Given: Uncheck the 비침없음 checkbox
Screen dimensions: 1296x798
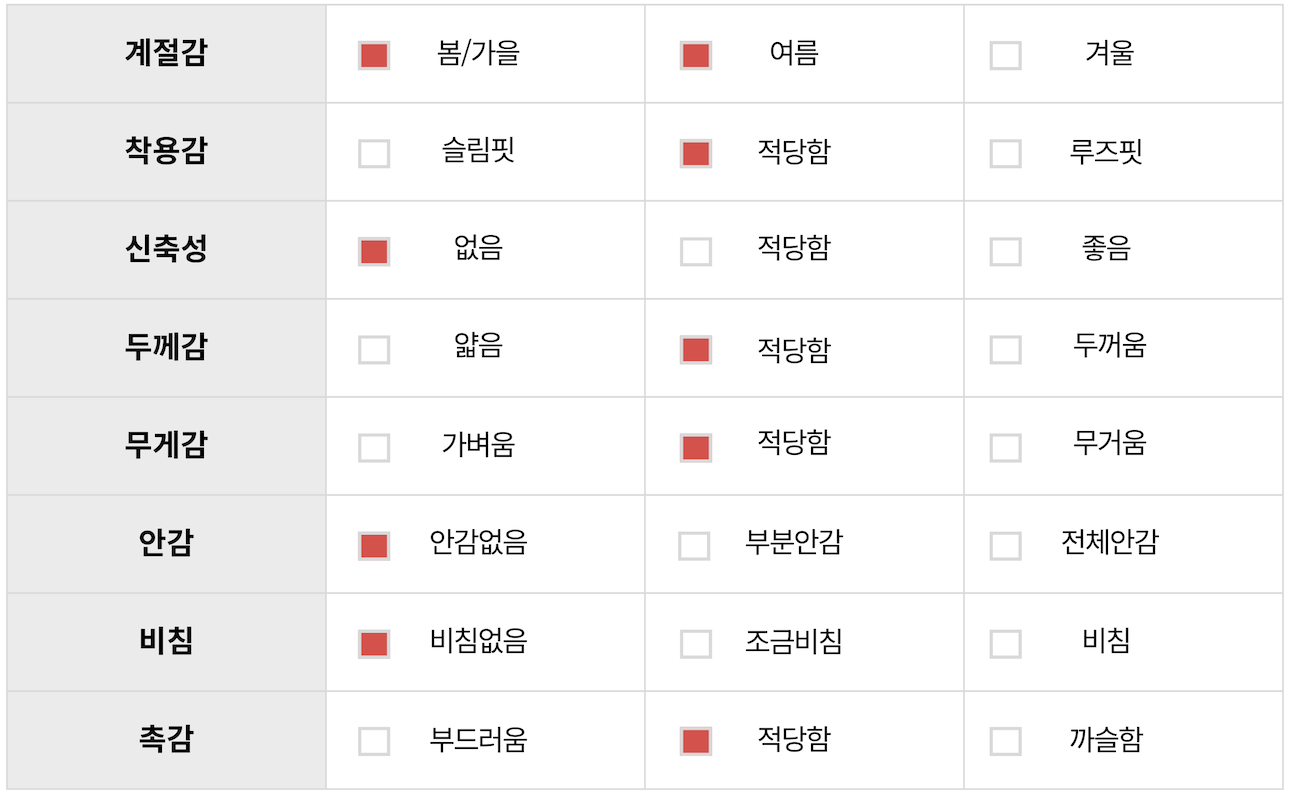Looking at the screenshot, I should tap(374, 643).
